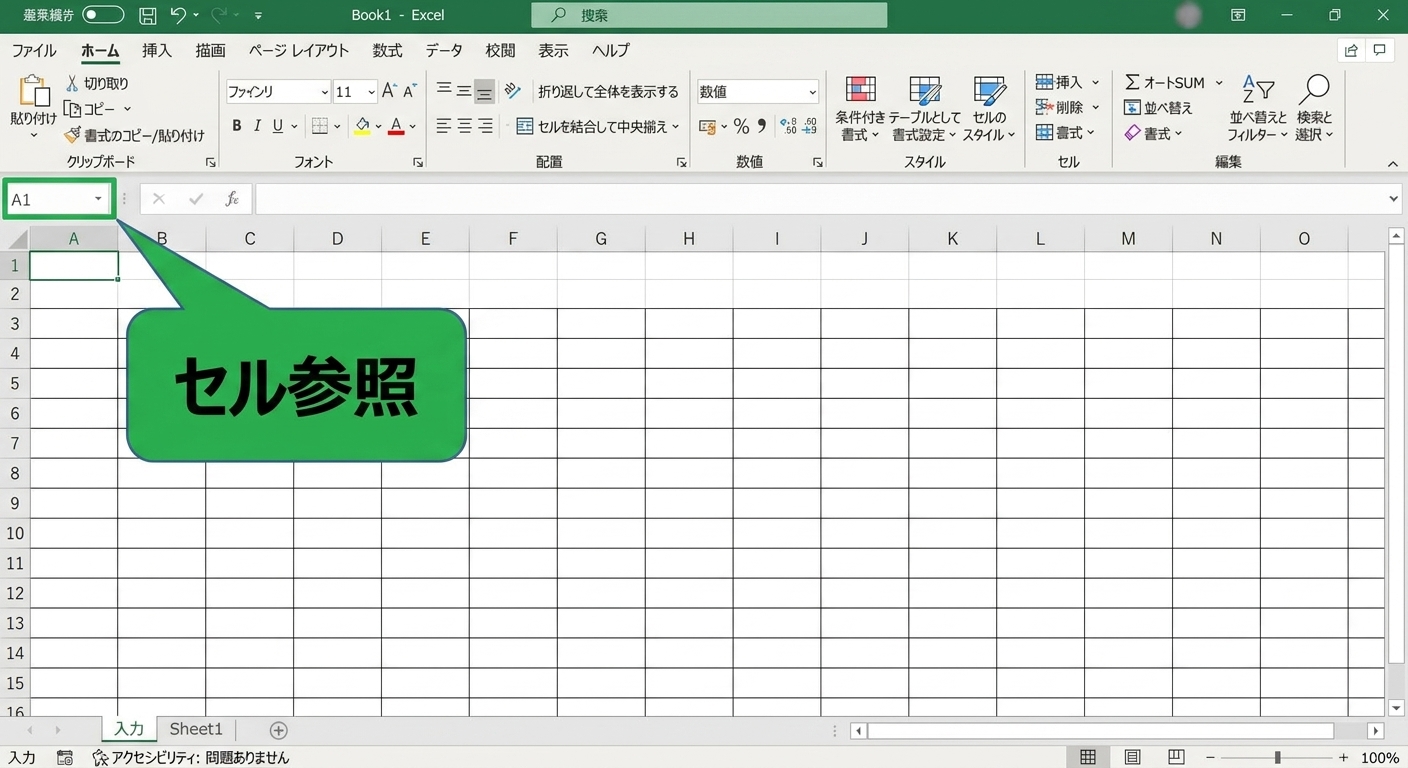Screen dimensions: 1408x768
Task: Switch to the 挿入 ribbon tab
Action: pyautogui.click(x=157, y=51)
